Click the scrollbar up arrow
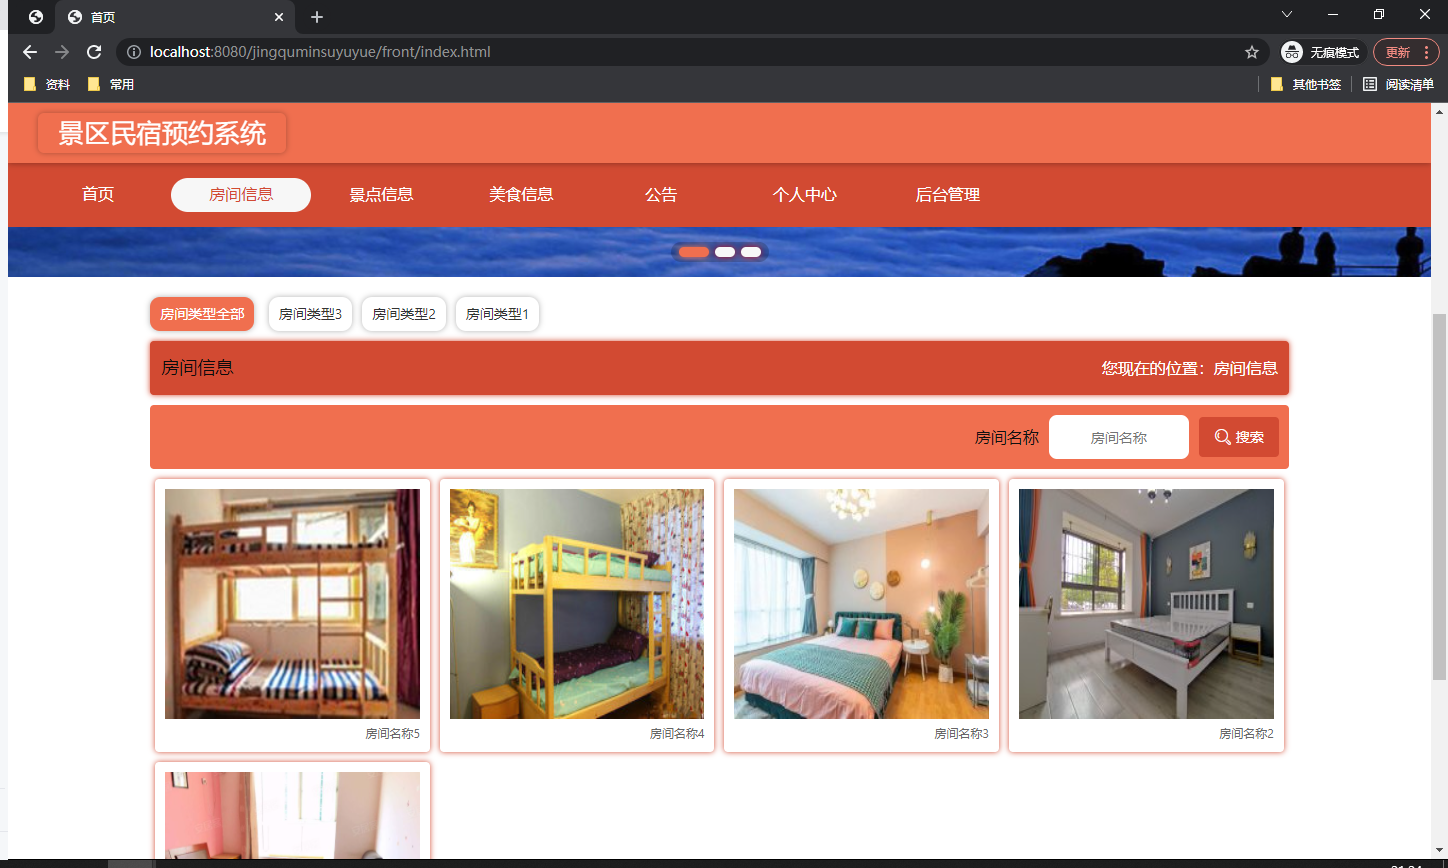Screen dimensions: 1448x868 click(1440, 111)
